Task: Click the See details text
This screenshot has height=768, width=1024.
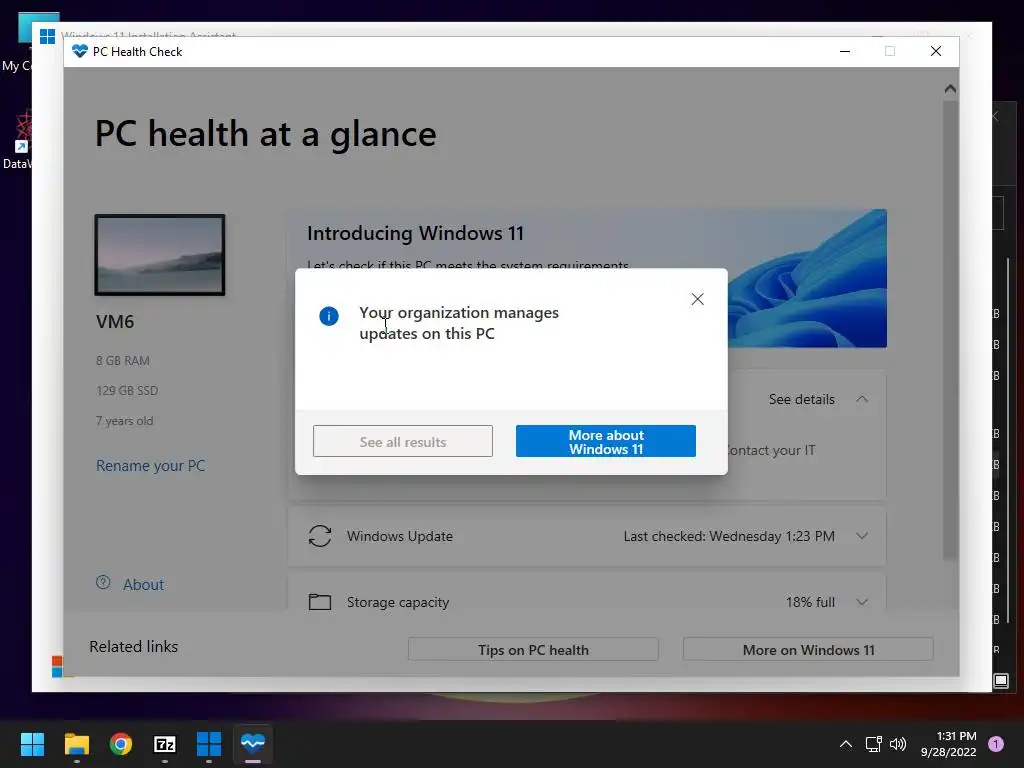Action: [x=801, y=399]
